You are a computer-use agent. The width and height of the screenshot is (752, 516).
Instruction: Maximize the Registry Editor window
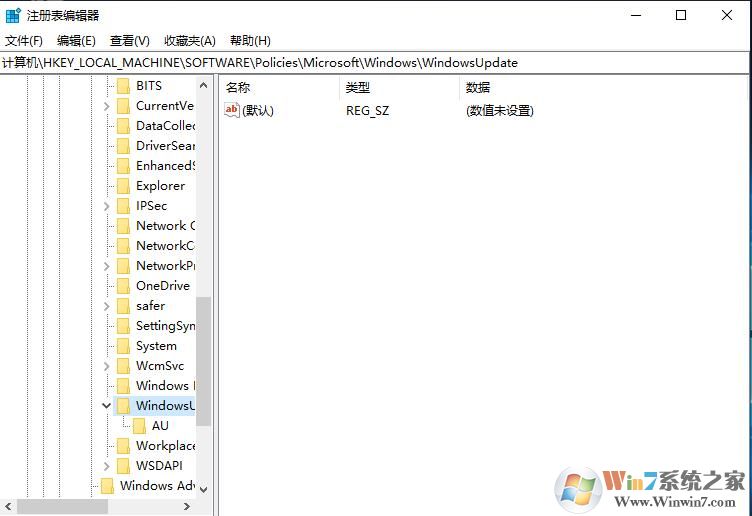[x=681, y=15]
